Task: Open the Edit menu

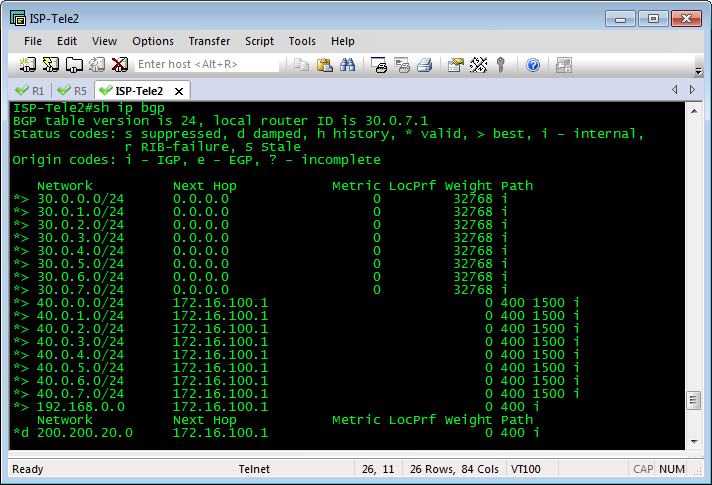Action: (x=67, y=41)
